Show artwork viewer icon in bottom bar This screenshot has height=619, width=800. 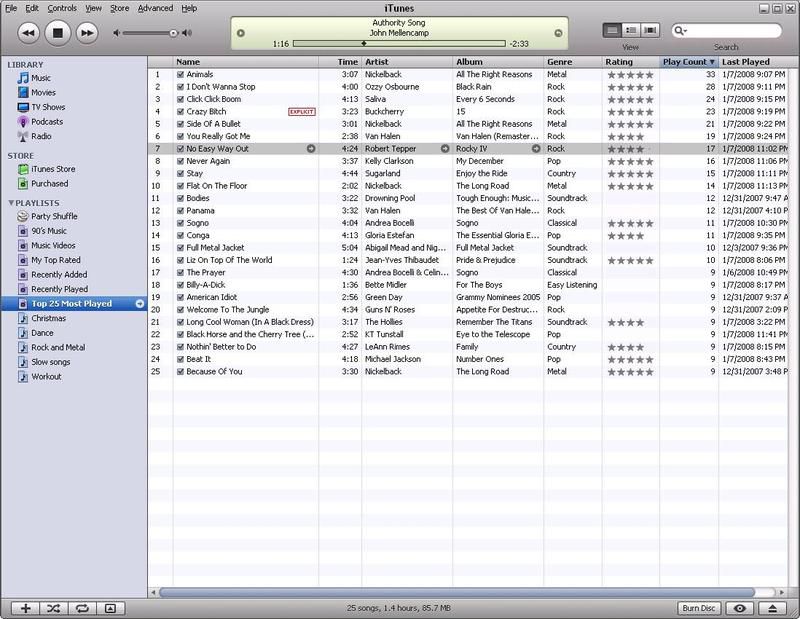tap(110, 608)
